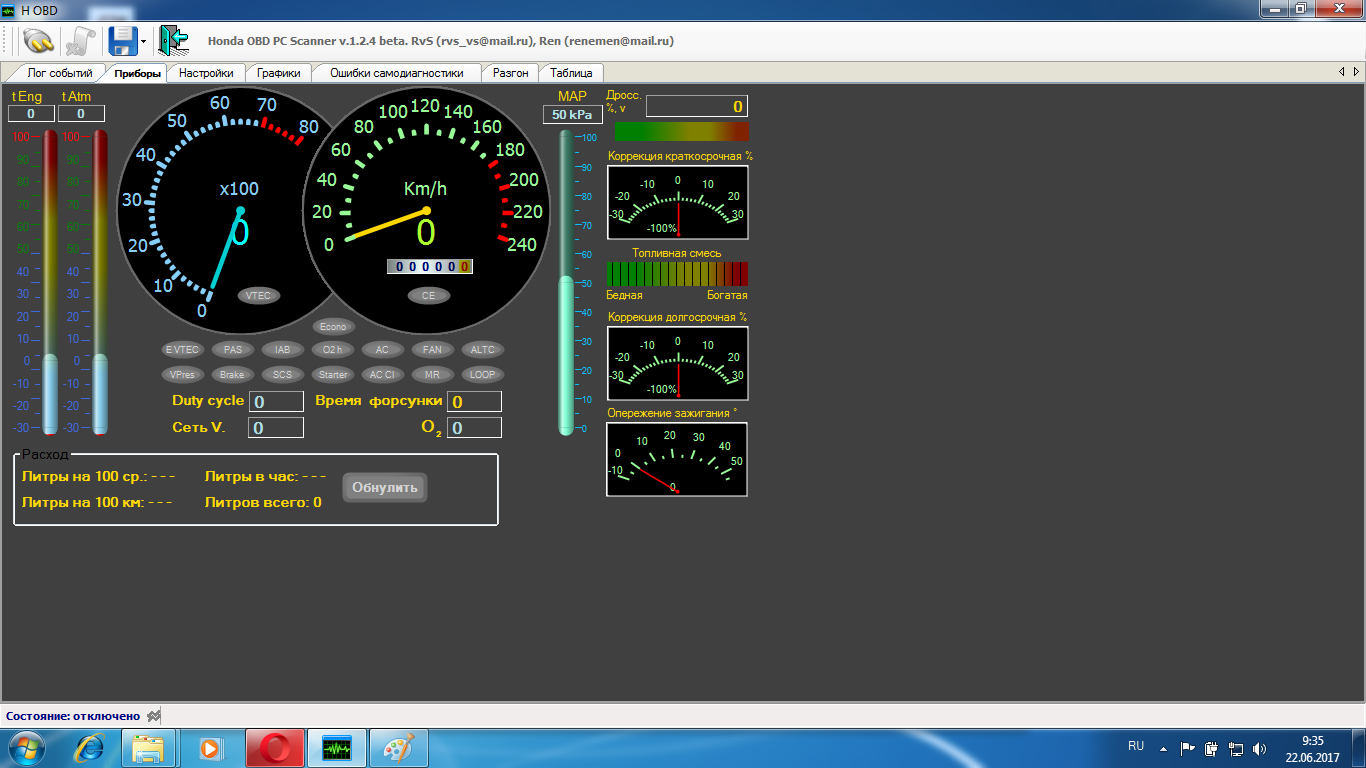
Task: Switch to the Лог событий tab
Action: click(x=60, y=73)
